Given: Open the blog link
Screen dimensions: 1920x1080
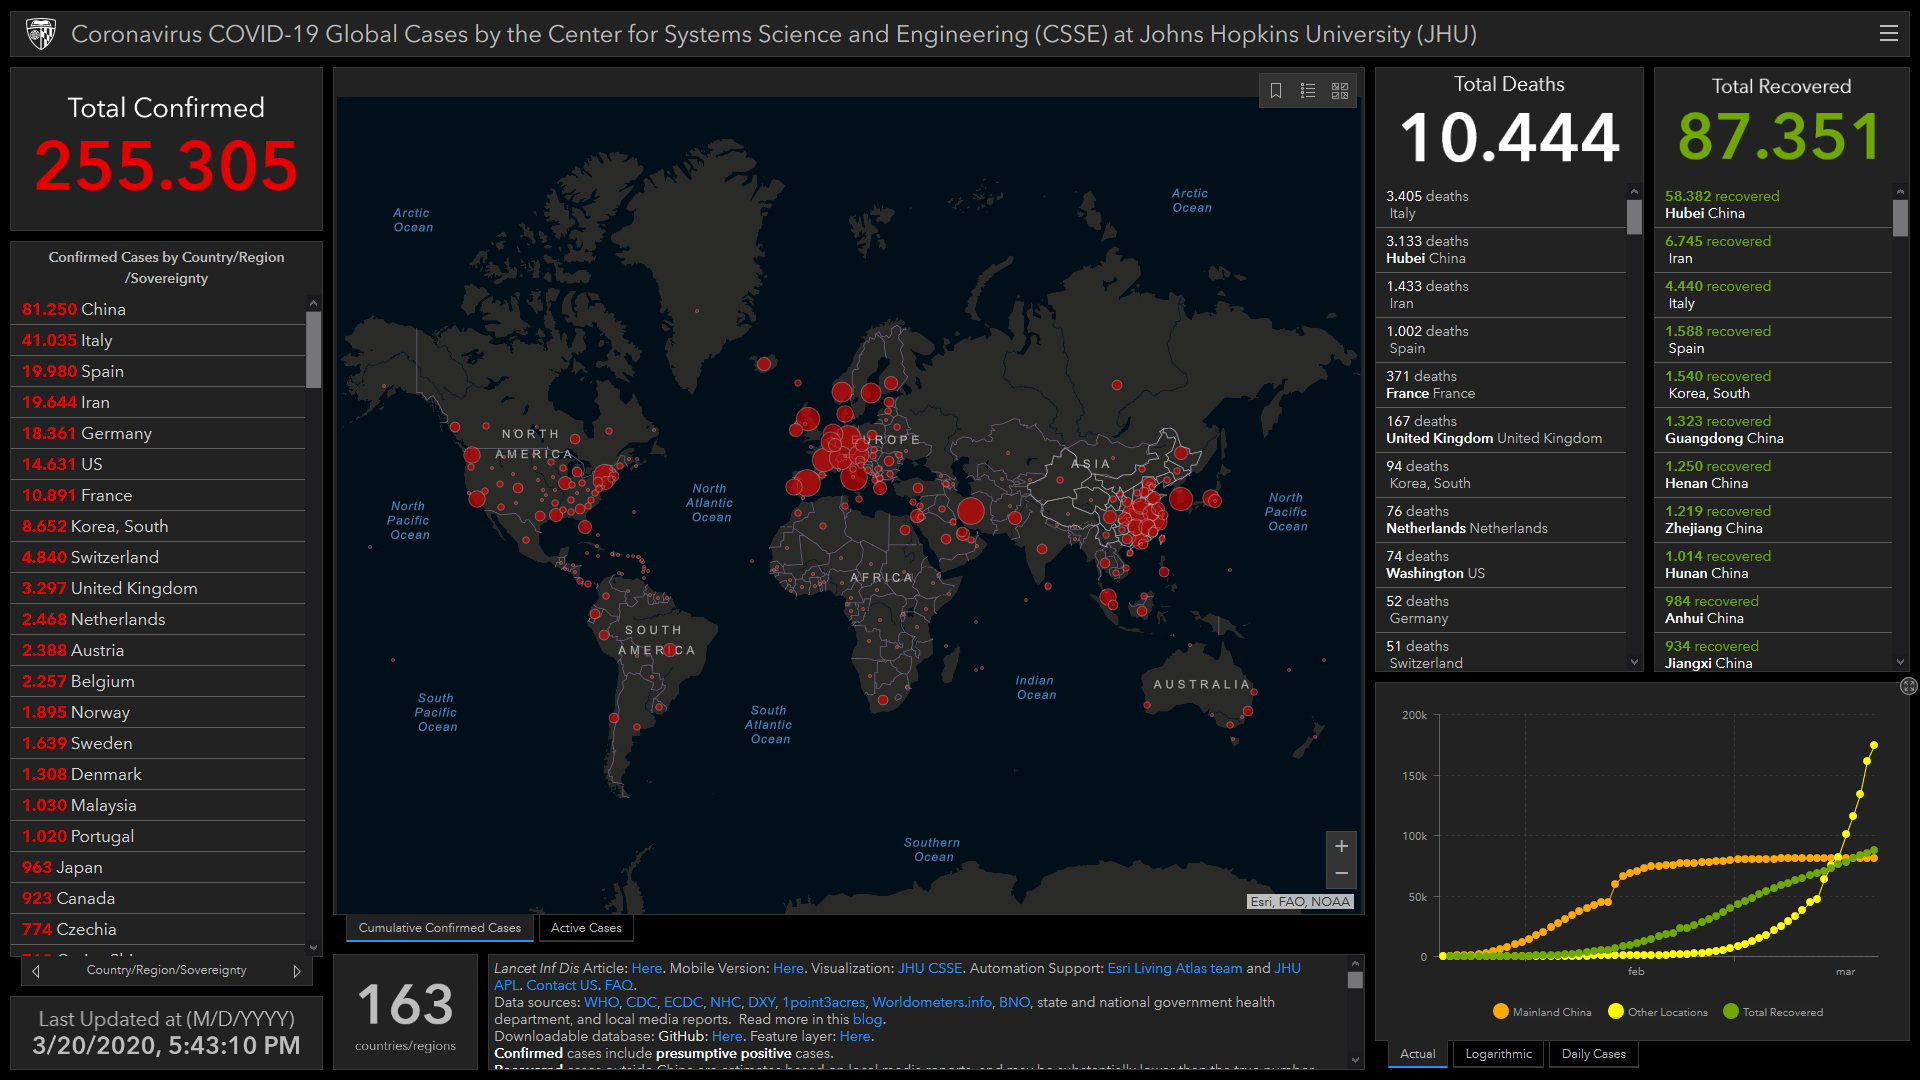Looking at the screenshot, I should pyautogui.click(x=867, y=1019).
